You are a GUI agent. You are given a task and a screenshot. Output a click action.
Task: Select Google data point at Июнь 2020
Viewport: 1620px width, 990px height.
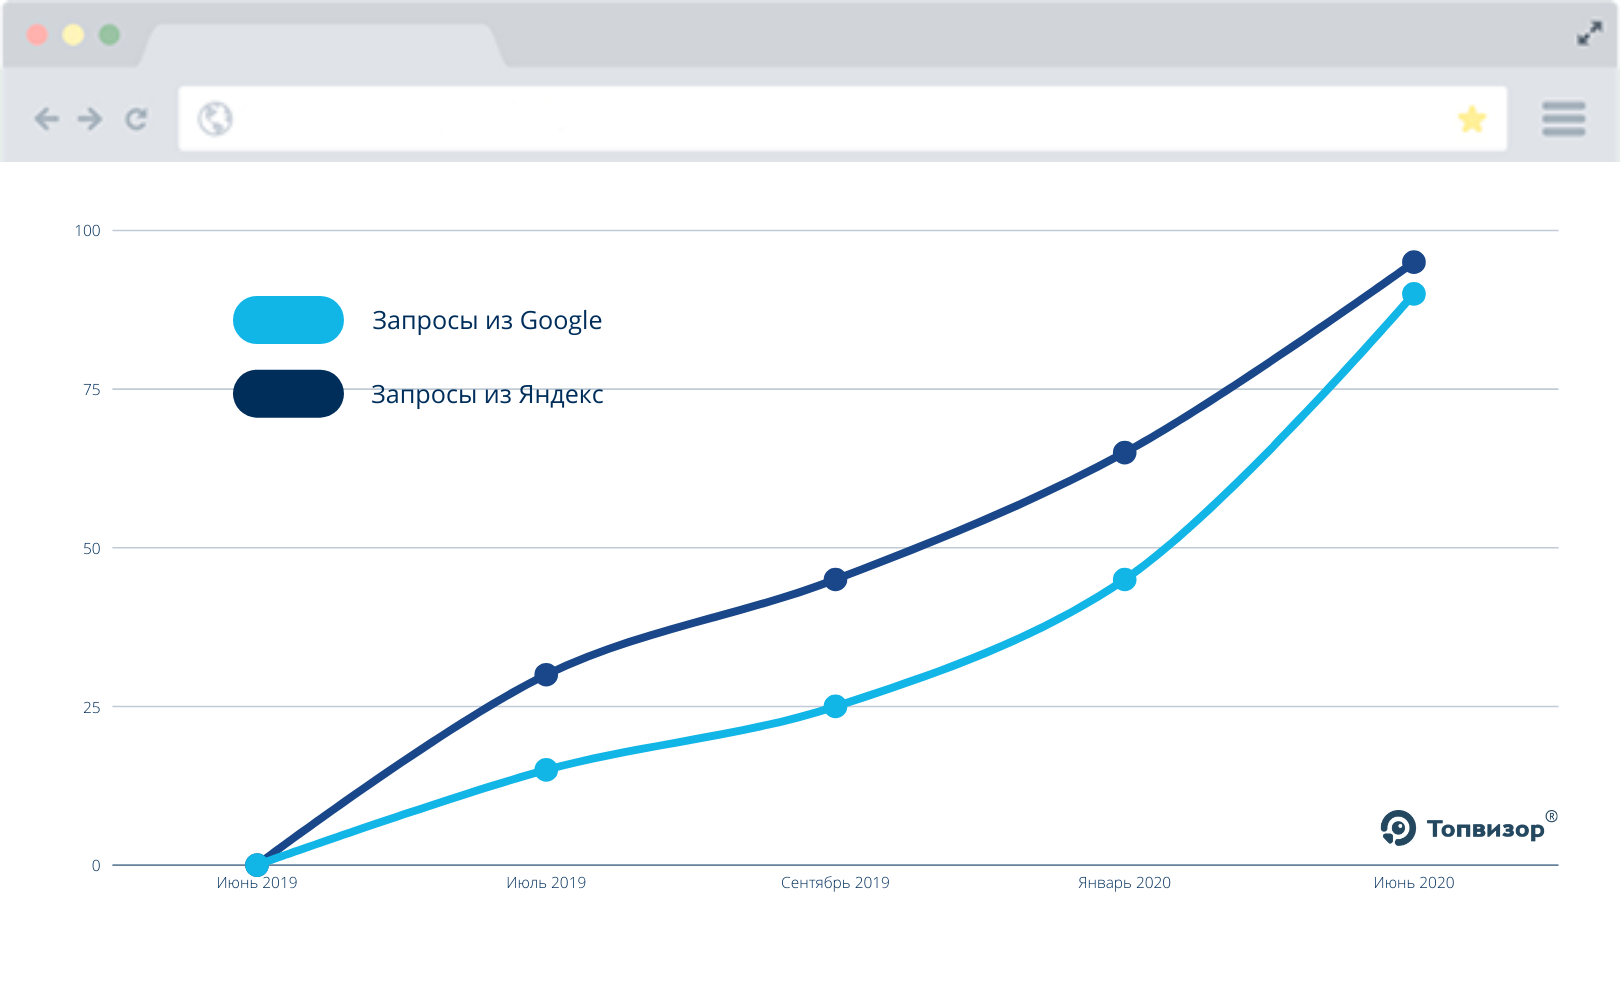tap(1414, 294)
